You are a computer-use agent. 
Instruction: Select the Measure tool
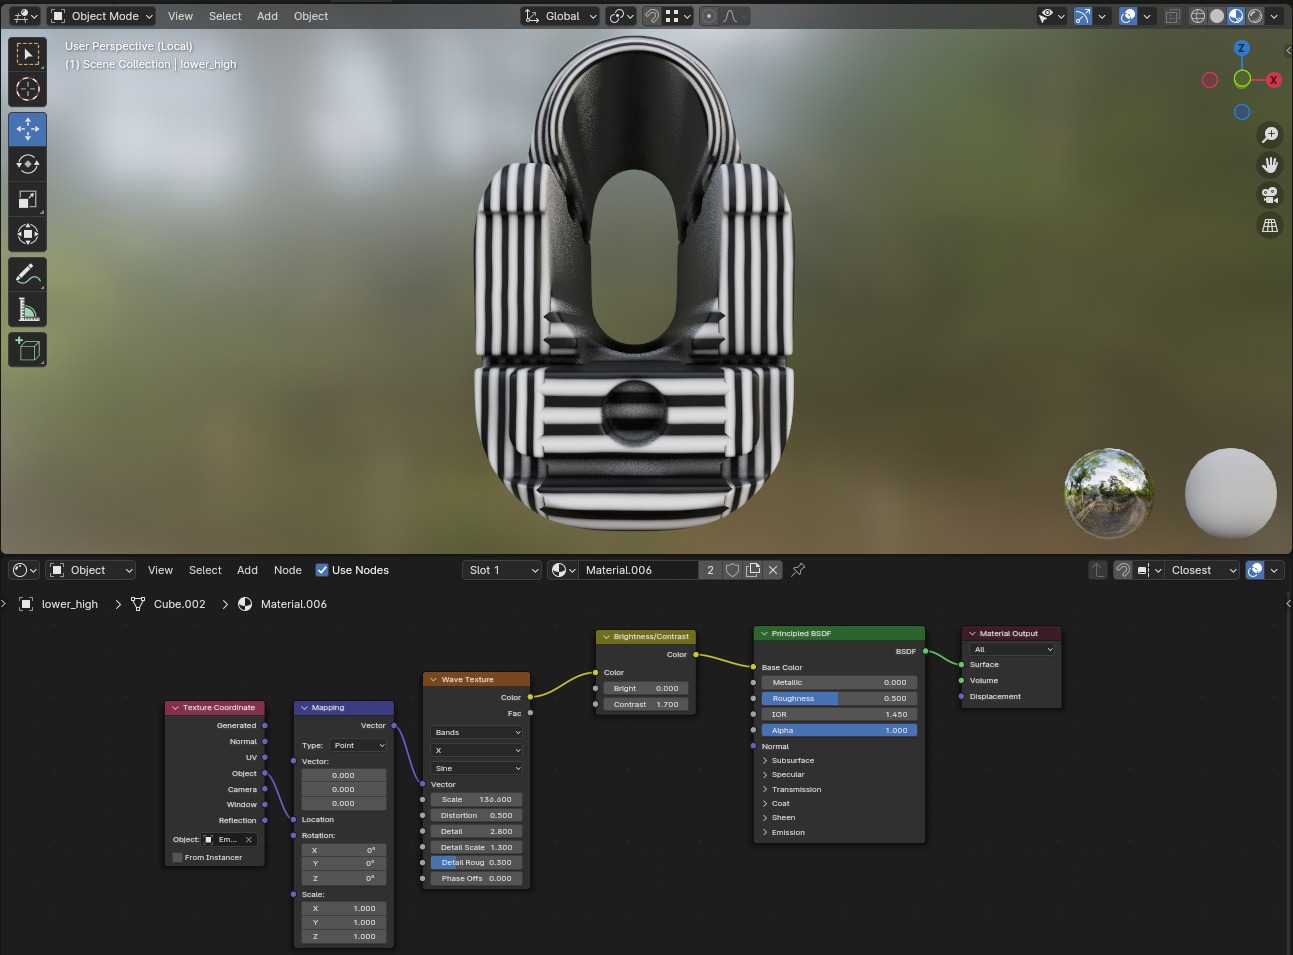(28, 310)
